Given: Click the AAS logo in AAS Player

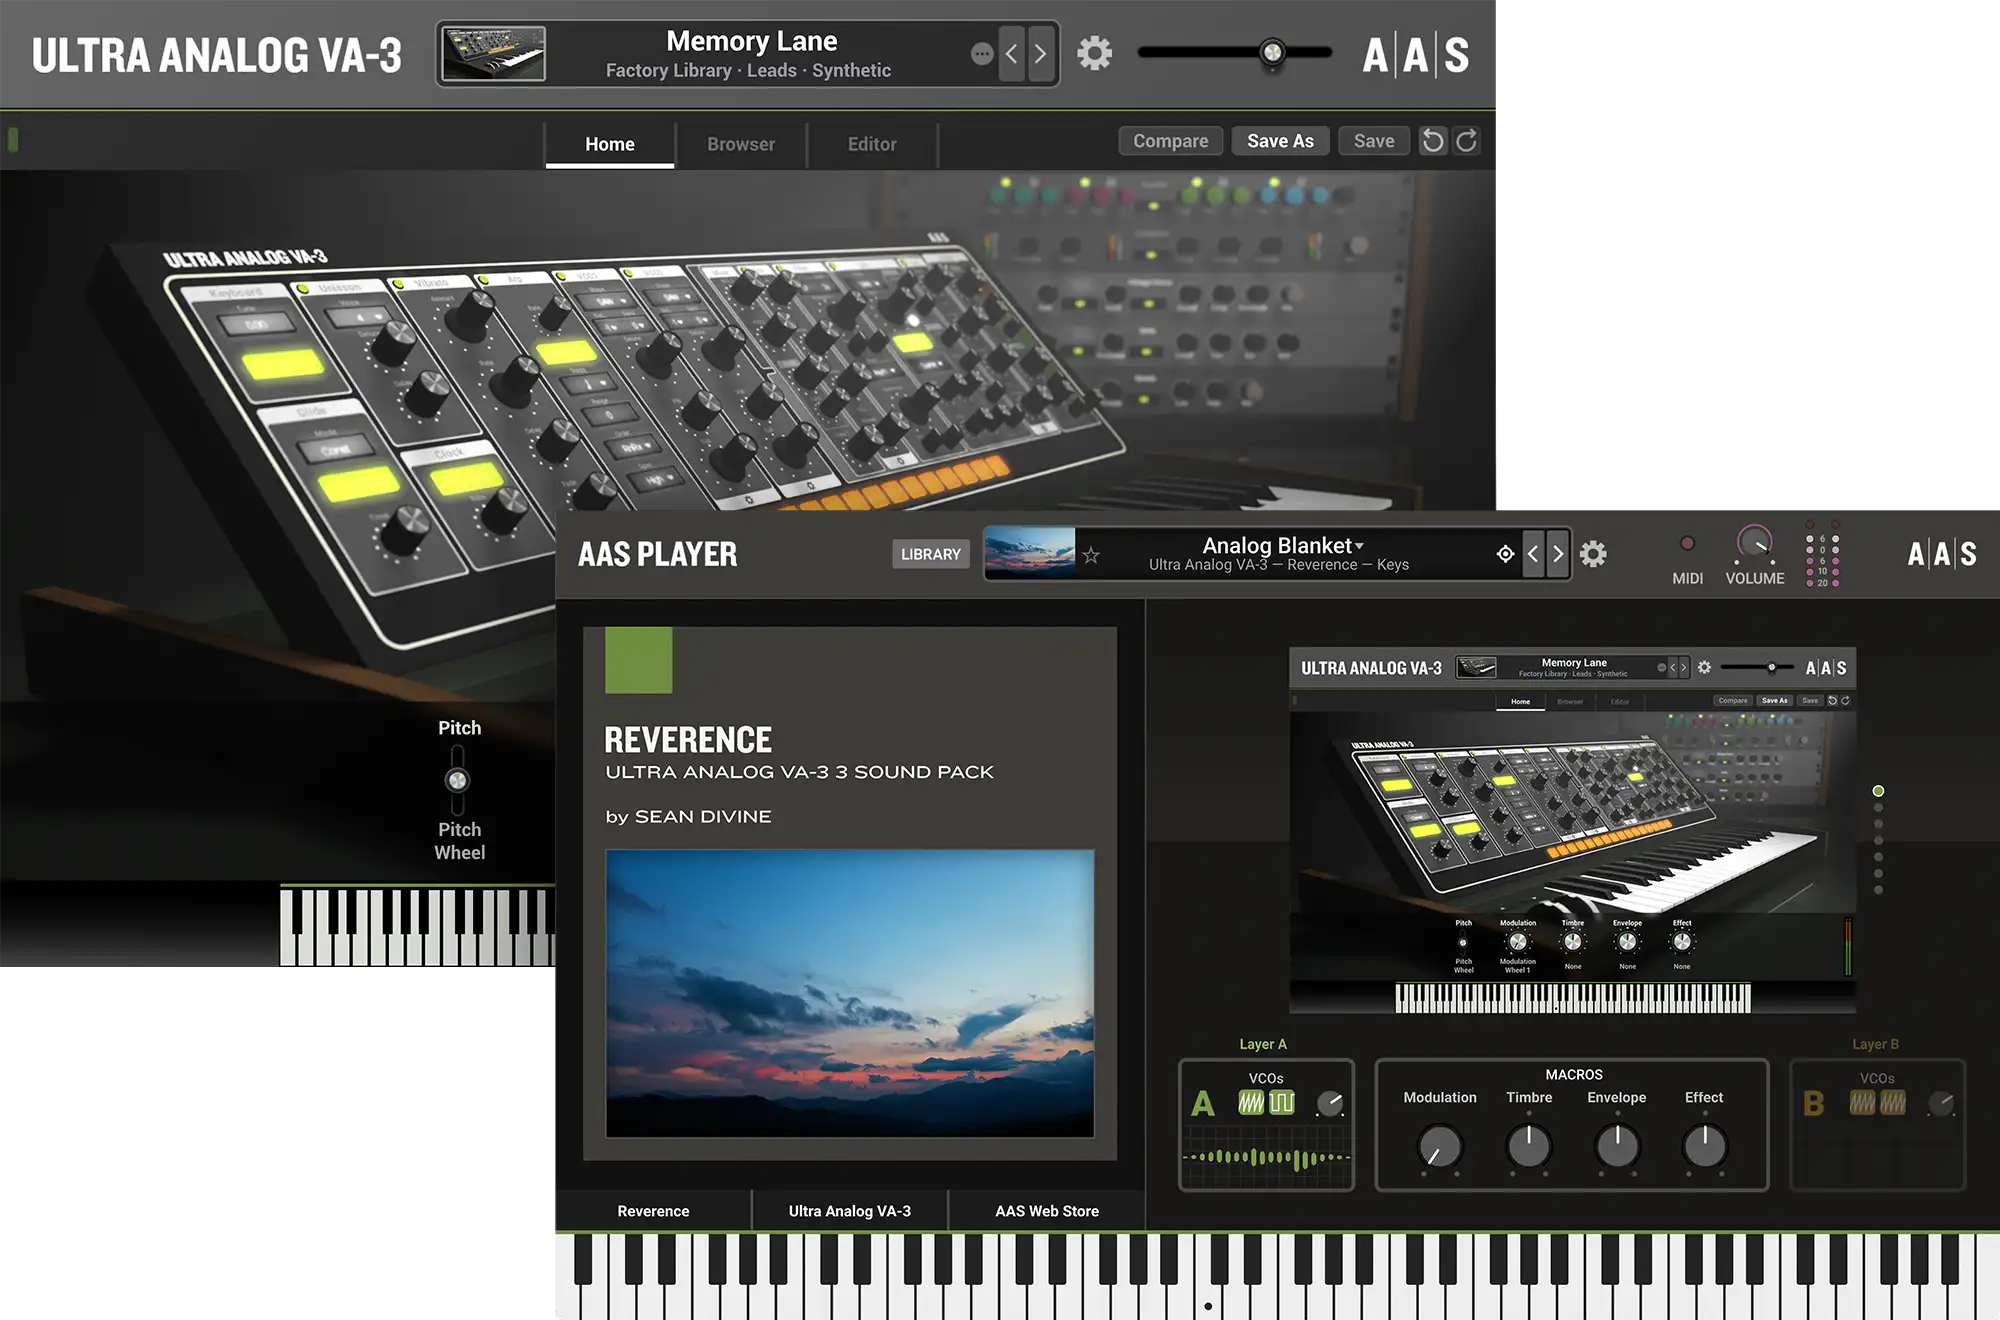Looking at the screenshot, I should (1941, 554).
